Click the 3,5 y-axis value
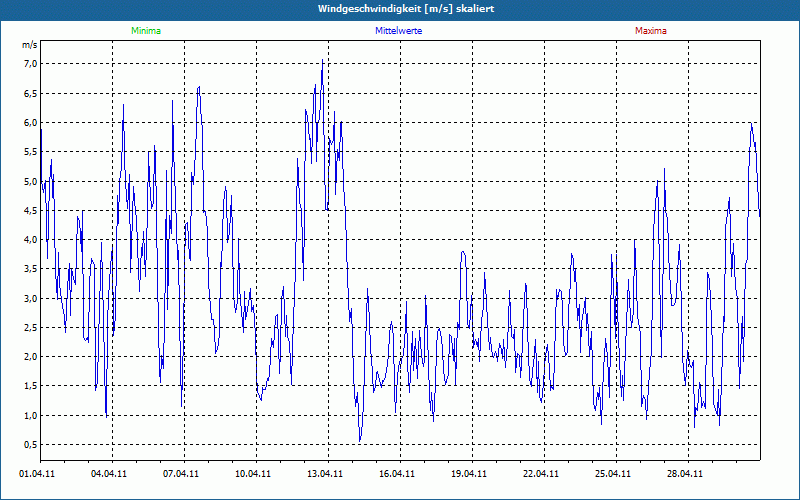The image size is (800, 500). pyautogui.click(x=31, y=269)
